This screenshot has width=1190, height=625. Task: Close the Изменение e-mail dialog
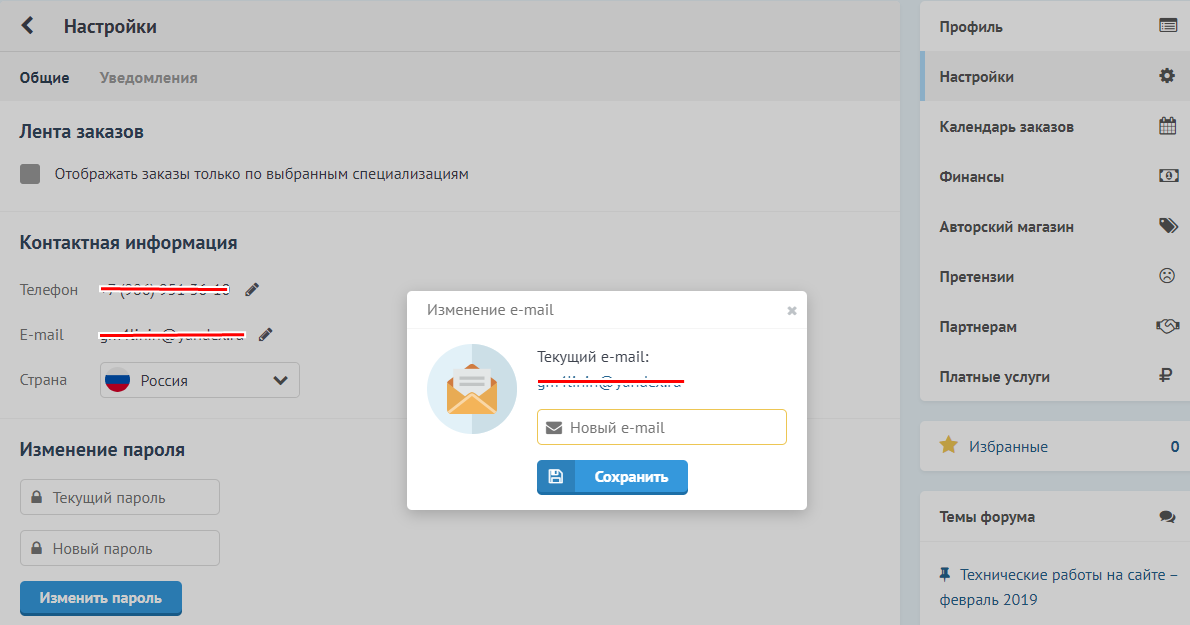(x=792, y=310)
